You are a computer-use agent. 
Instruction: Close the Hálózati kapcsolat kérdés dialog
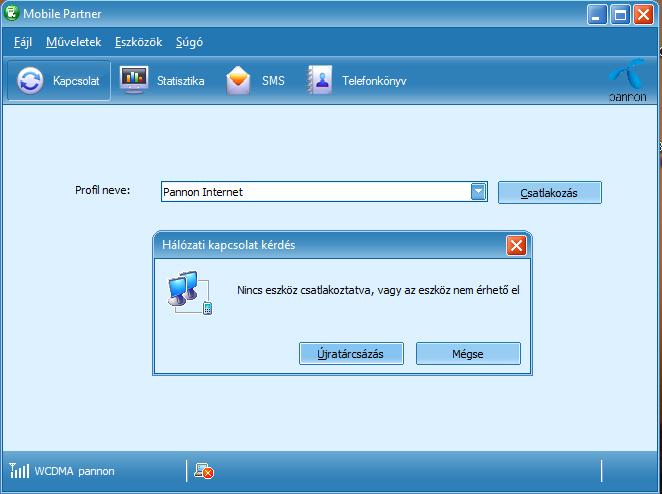pos(516,245)
